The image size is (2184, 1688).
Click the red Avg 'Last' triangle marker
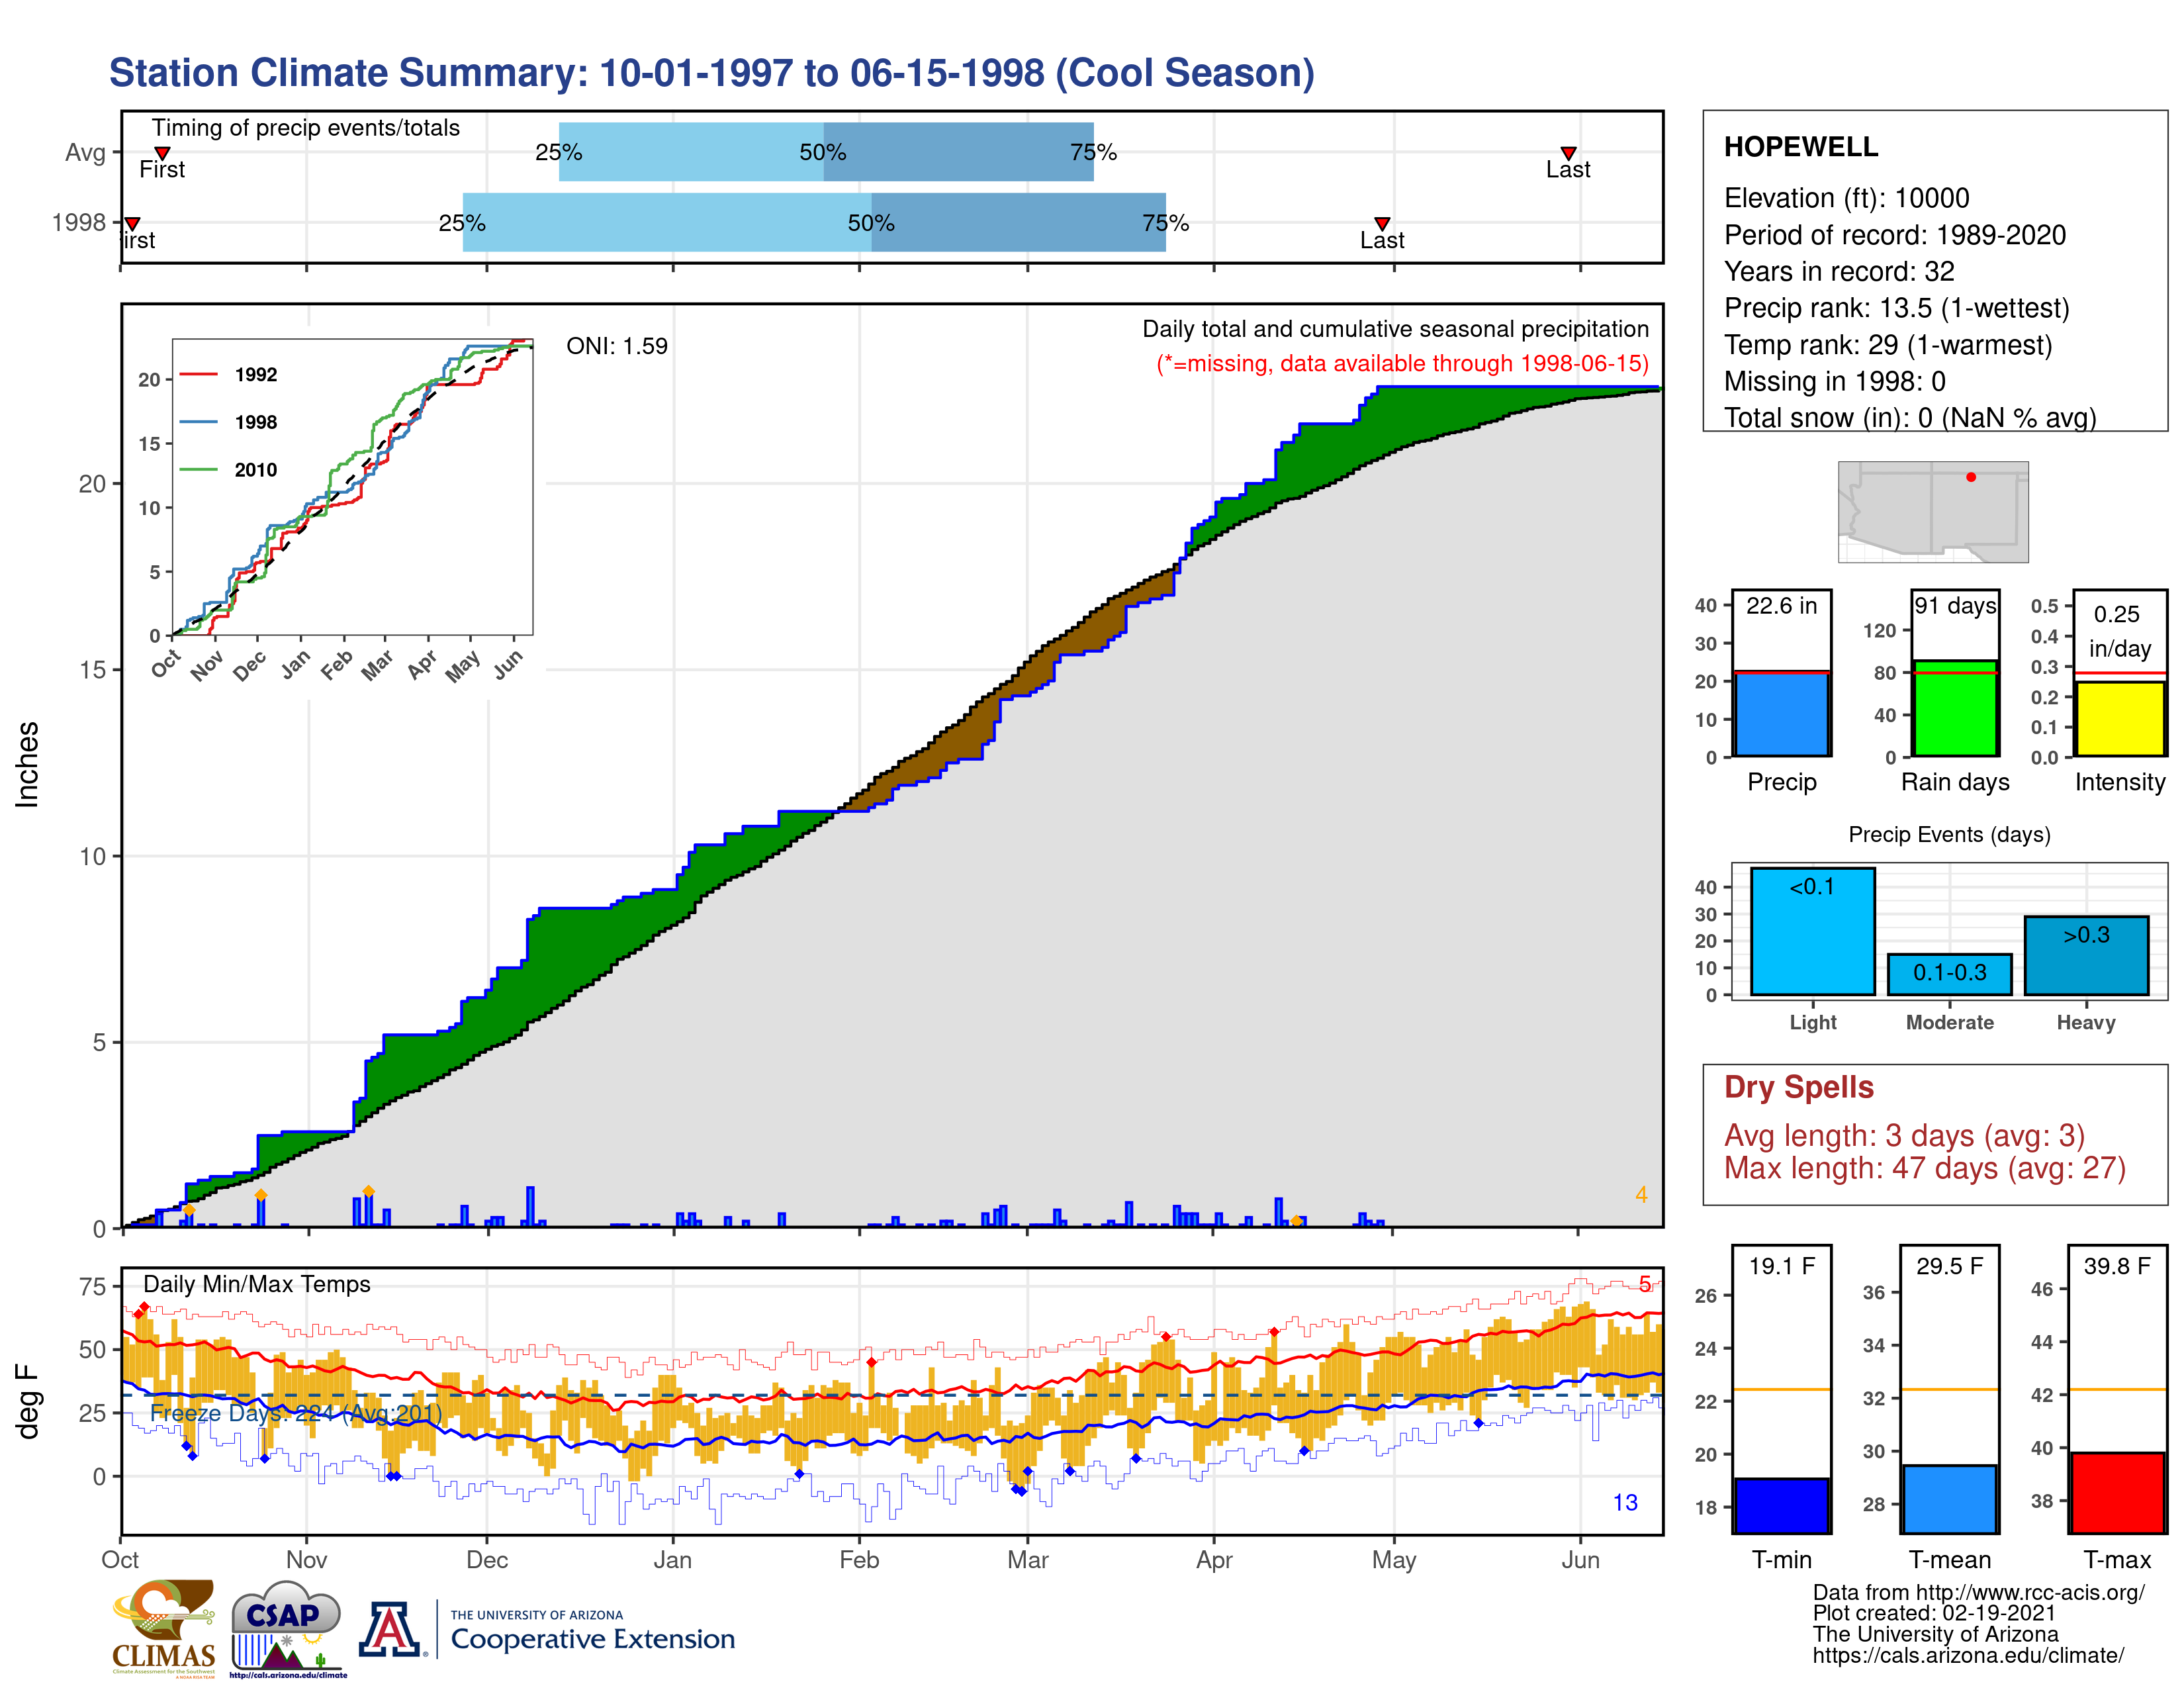pyautogui.click(x=1568, y=153)
